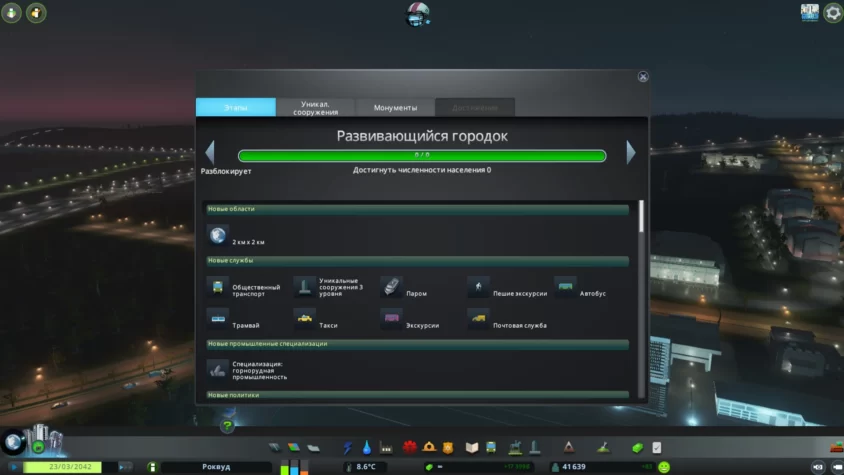This screenshot has width=844, height=475.
Task: Close the milestones window
Action: click(643, 76)
